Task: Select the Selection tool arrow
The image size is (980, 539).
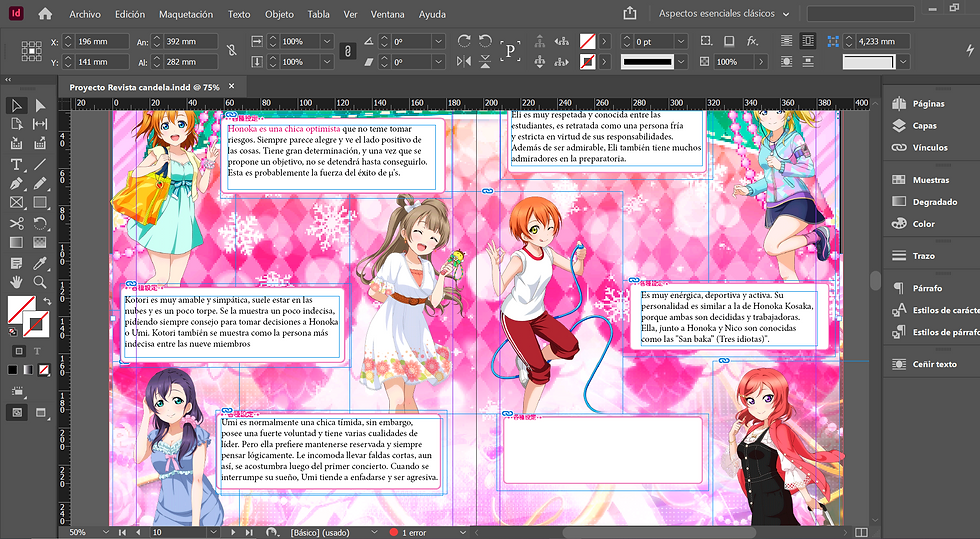Action: tap(17, 105)
